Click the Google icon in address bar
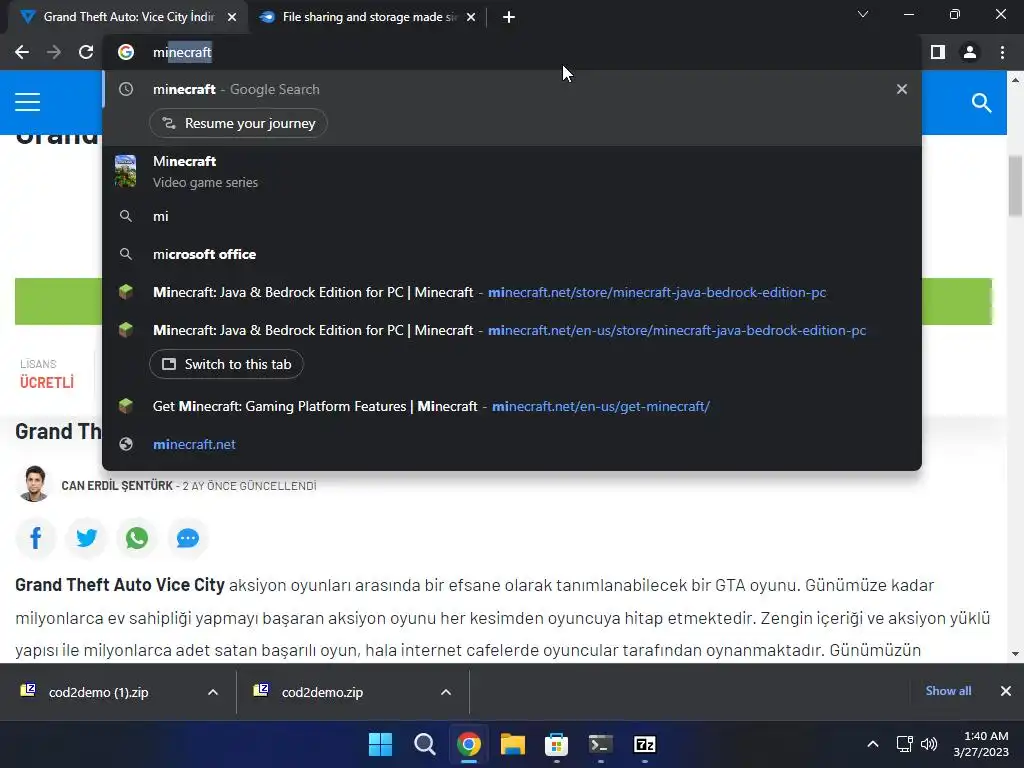This screenshot has height=768, width=1024. 126,52
